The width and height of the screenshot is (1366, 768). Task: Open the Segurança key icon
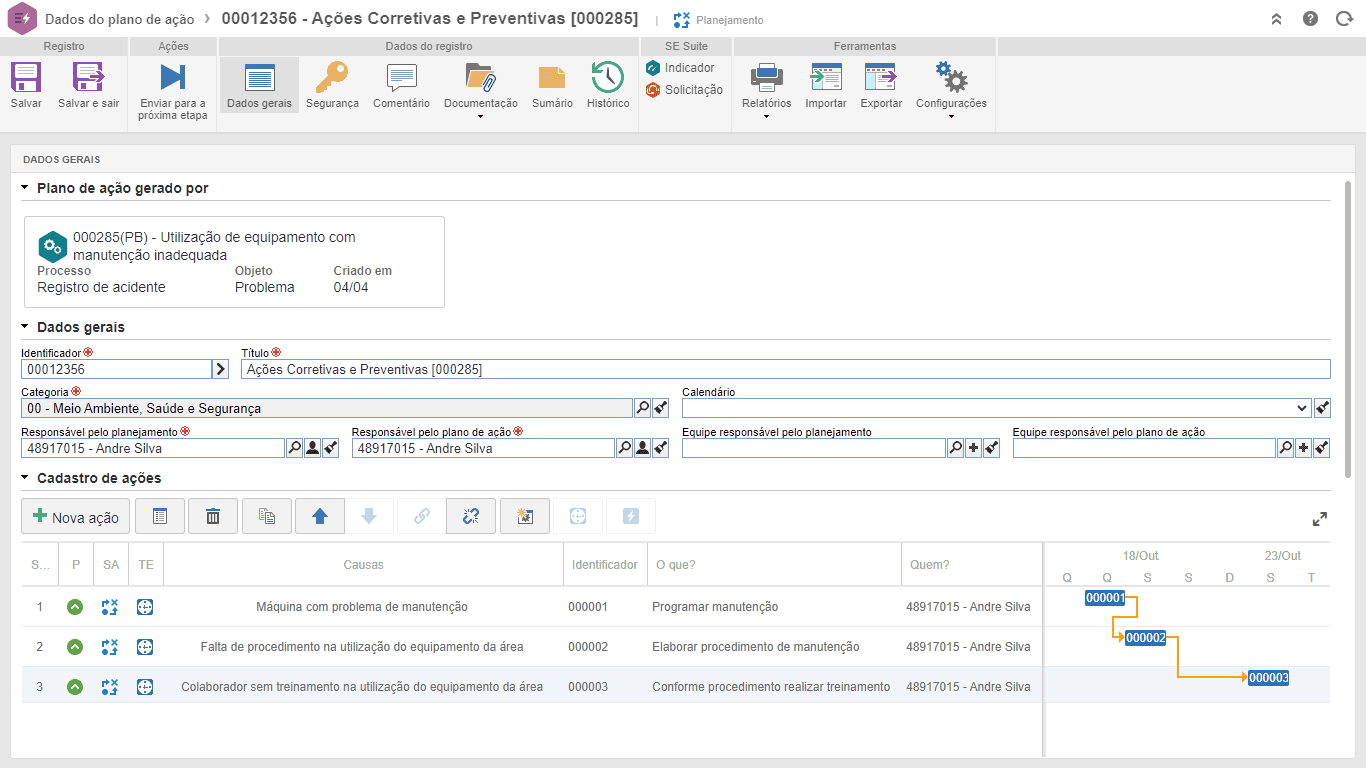click(331, 77)
